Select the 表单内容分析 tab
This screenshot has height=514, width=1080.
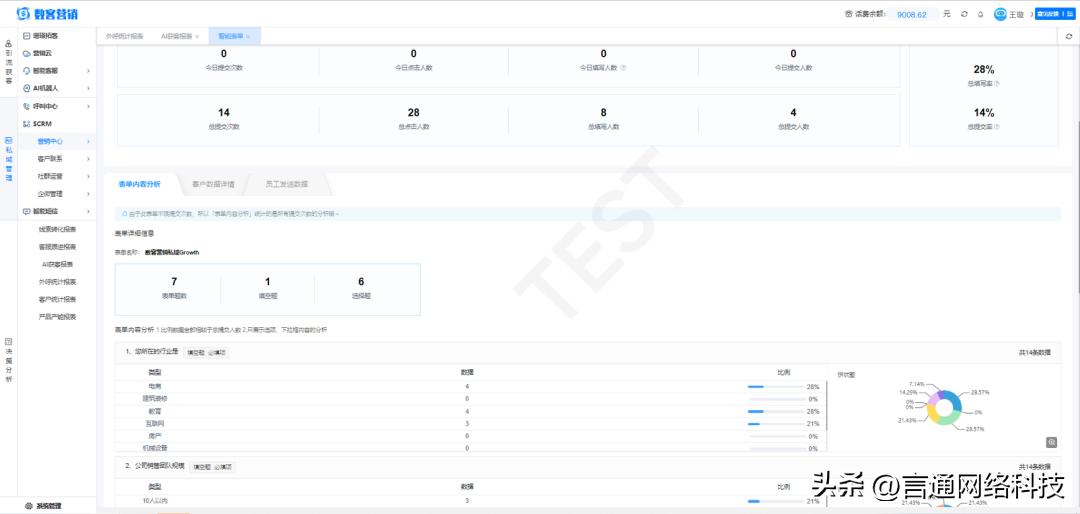140,184
